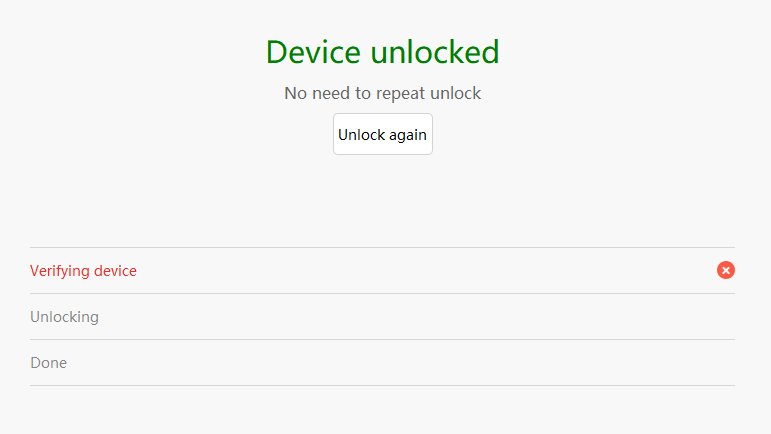Retry unlocking via Unlock again

point(383,134)
